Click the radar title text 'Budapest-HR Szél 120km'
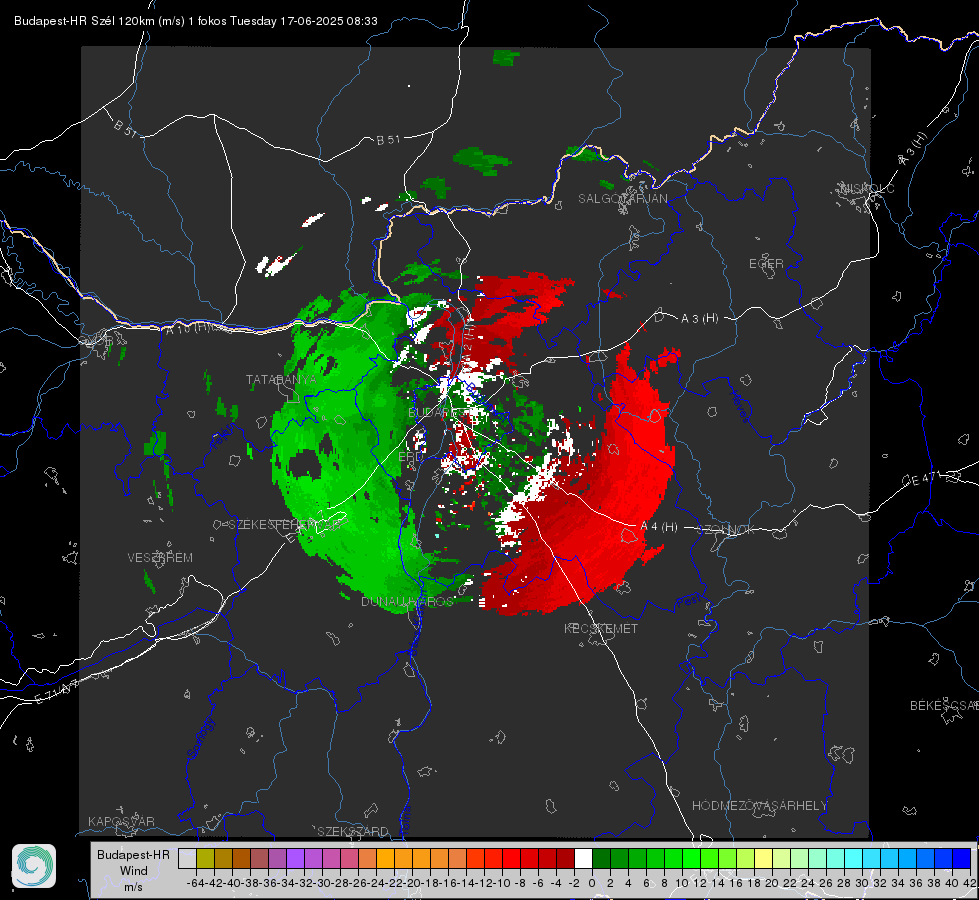Viewport: 979px width, 900px height. click(x=84, y=21)
